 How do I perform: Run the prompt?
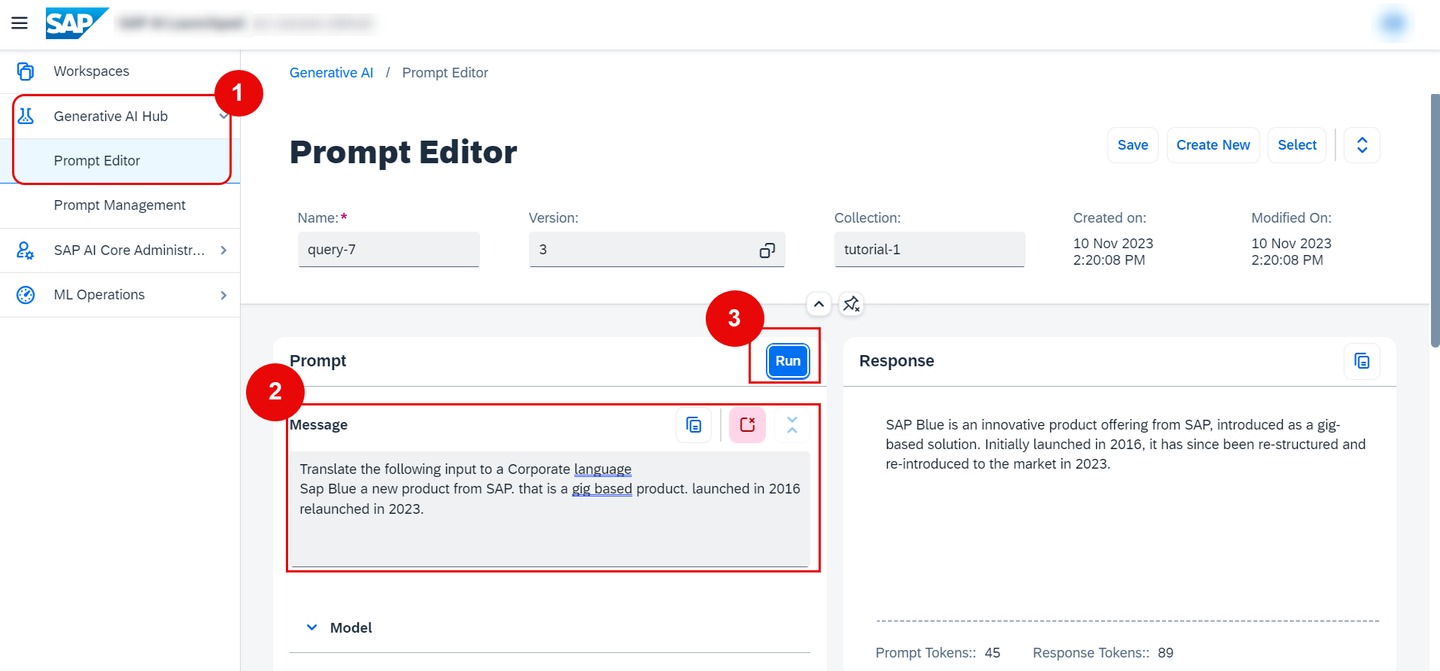(x=788, y=361)
